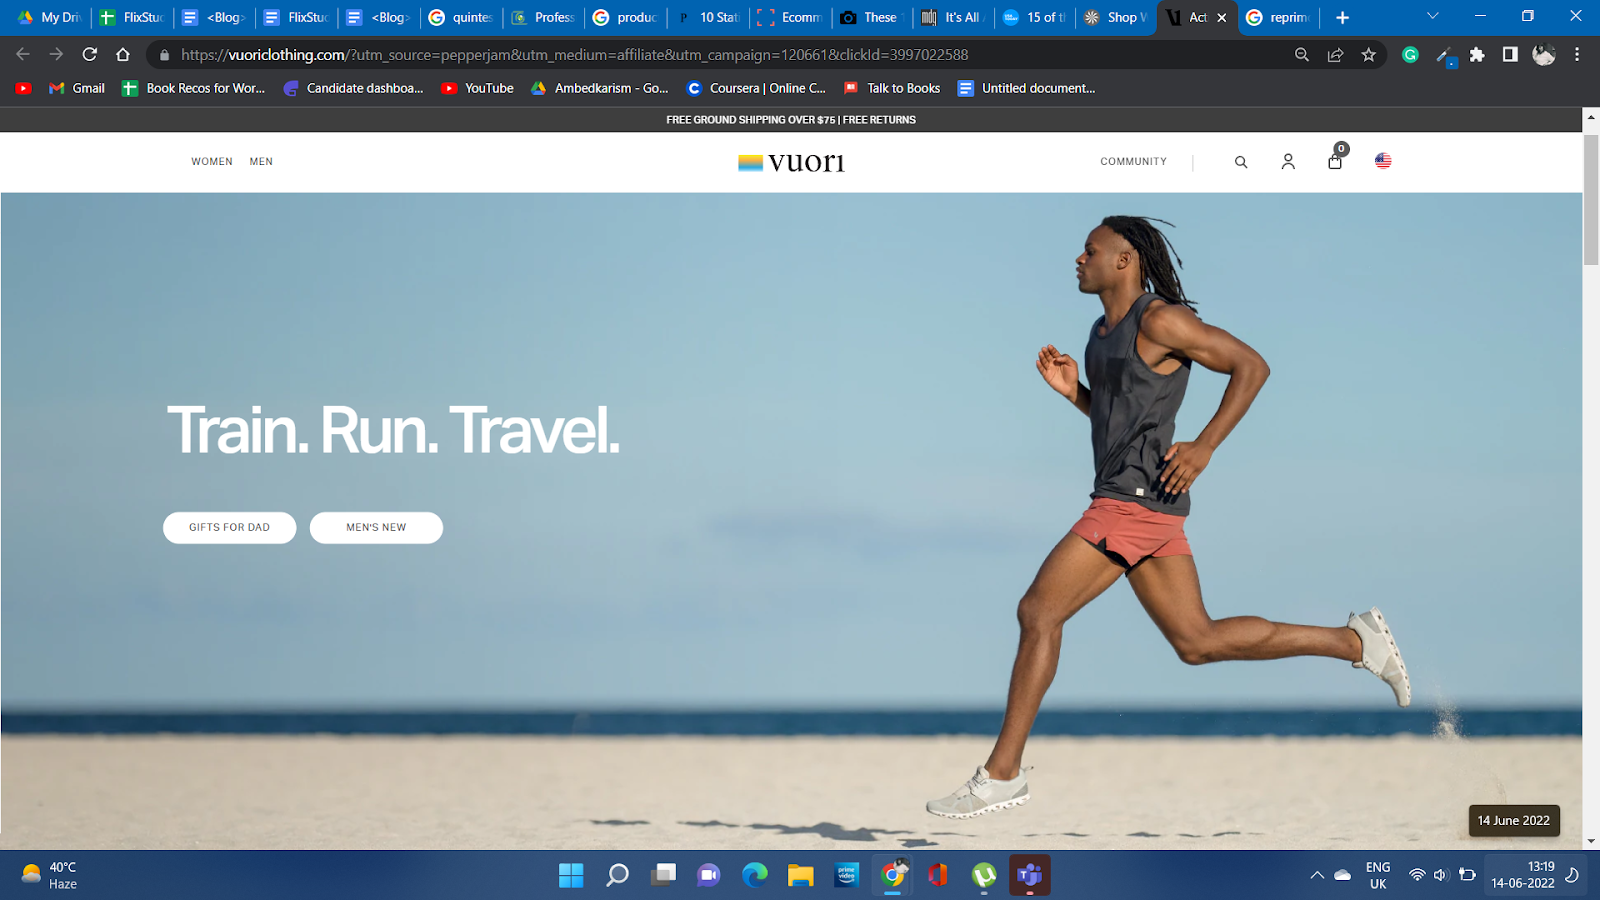Share this page from the address bar

[1335, 55]
